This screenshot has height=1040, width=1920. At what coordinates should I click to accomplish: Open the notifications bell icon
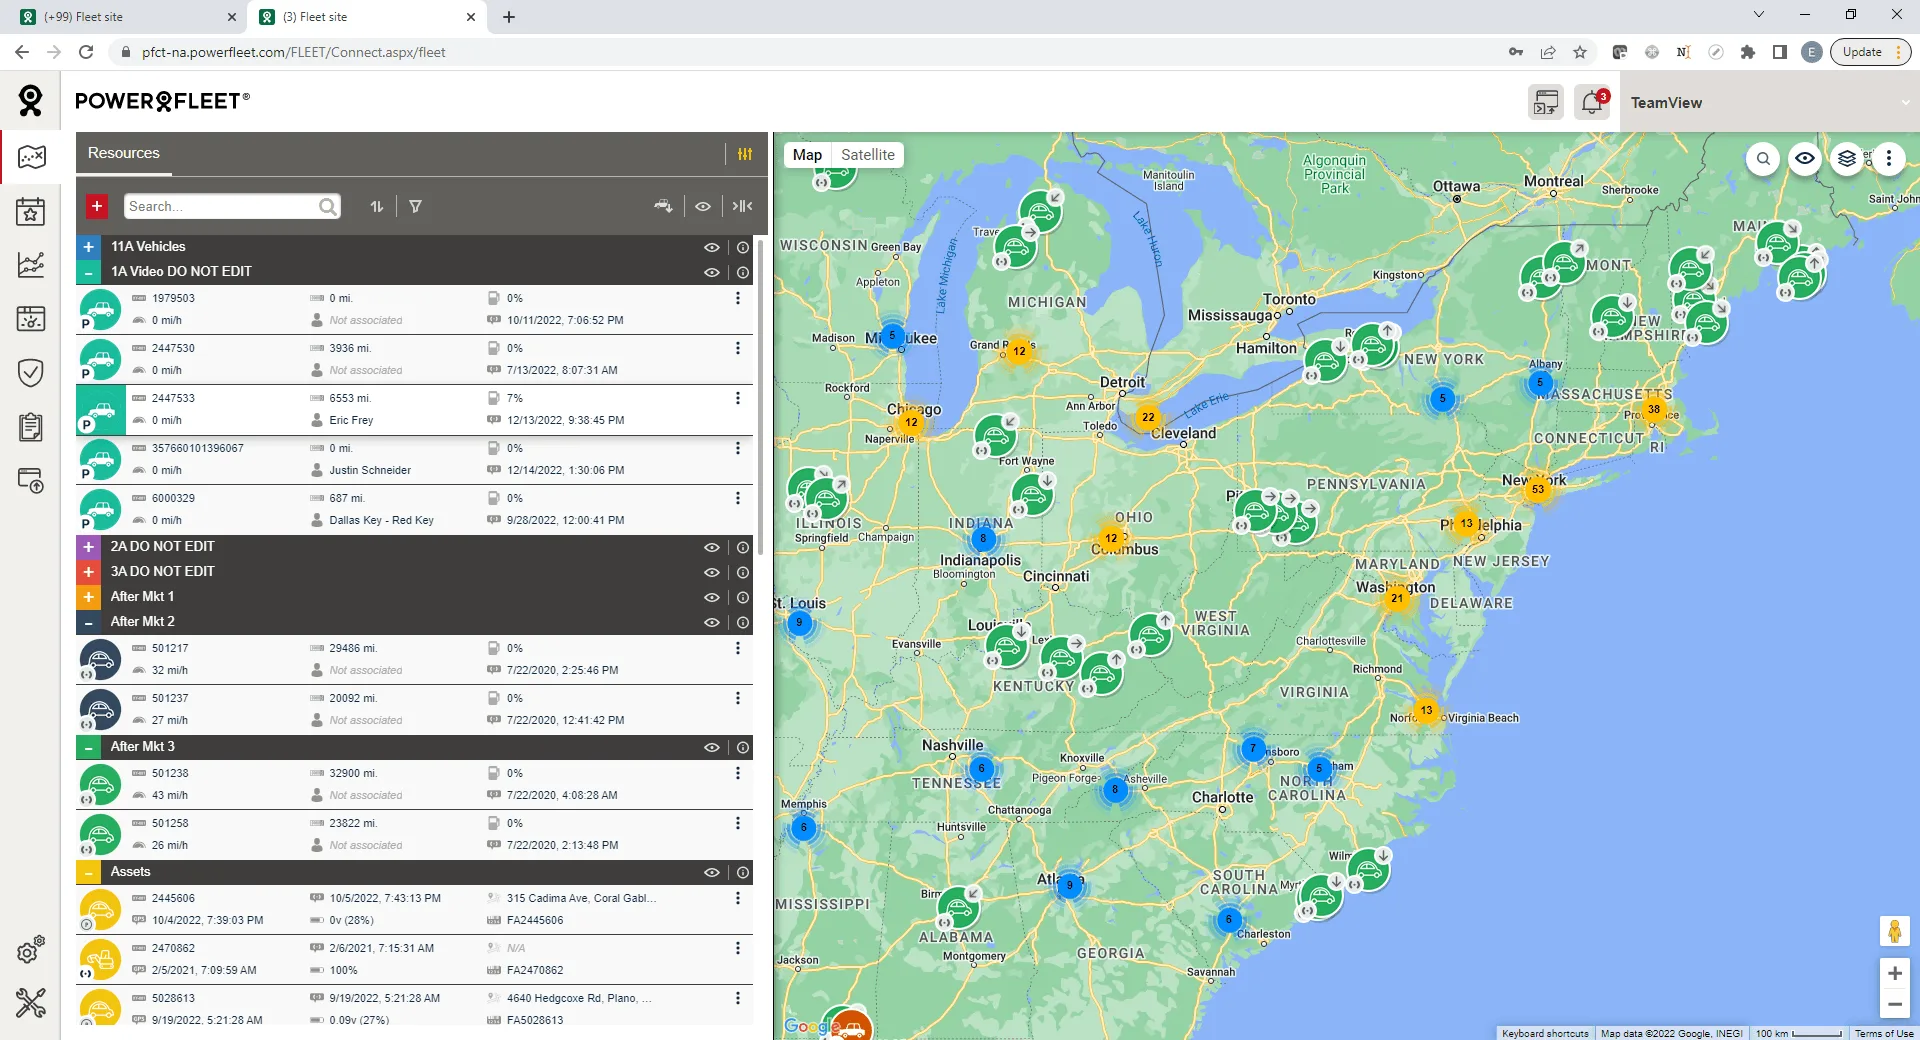click(x=1591, y=102)
